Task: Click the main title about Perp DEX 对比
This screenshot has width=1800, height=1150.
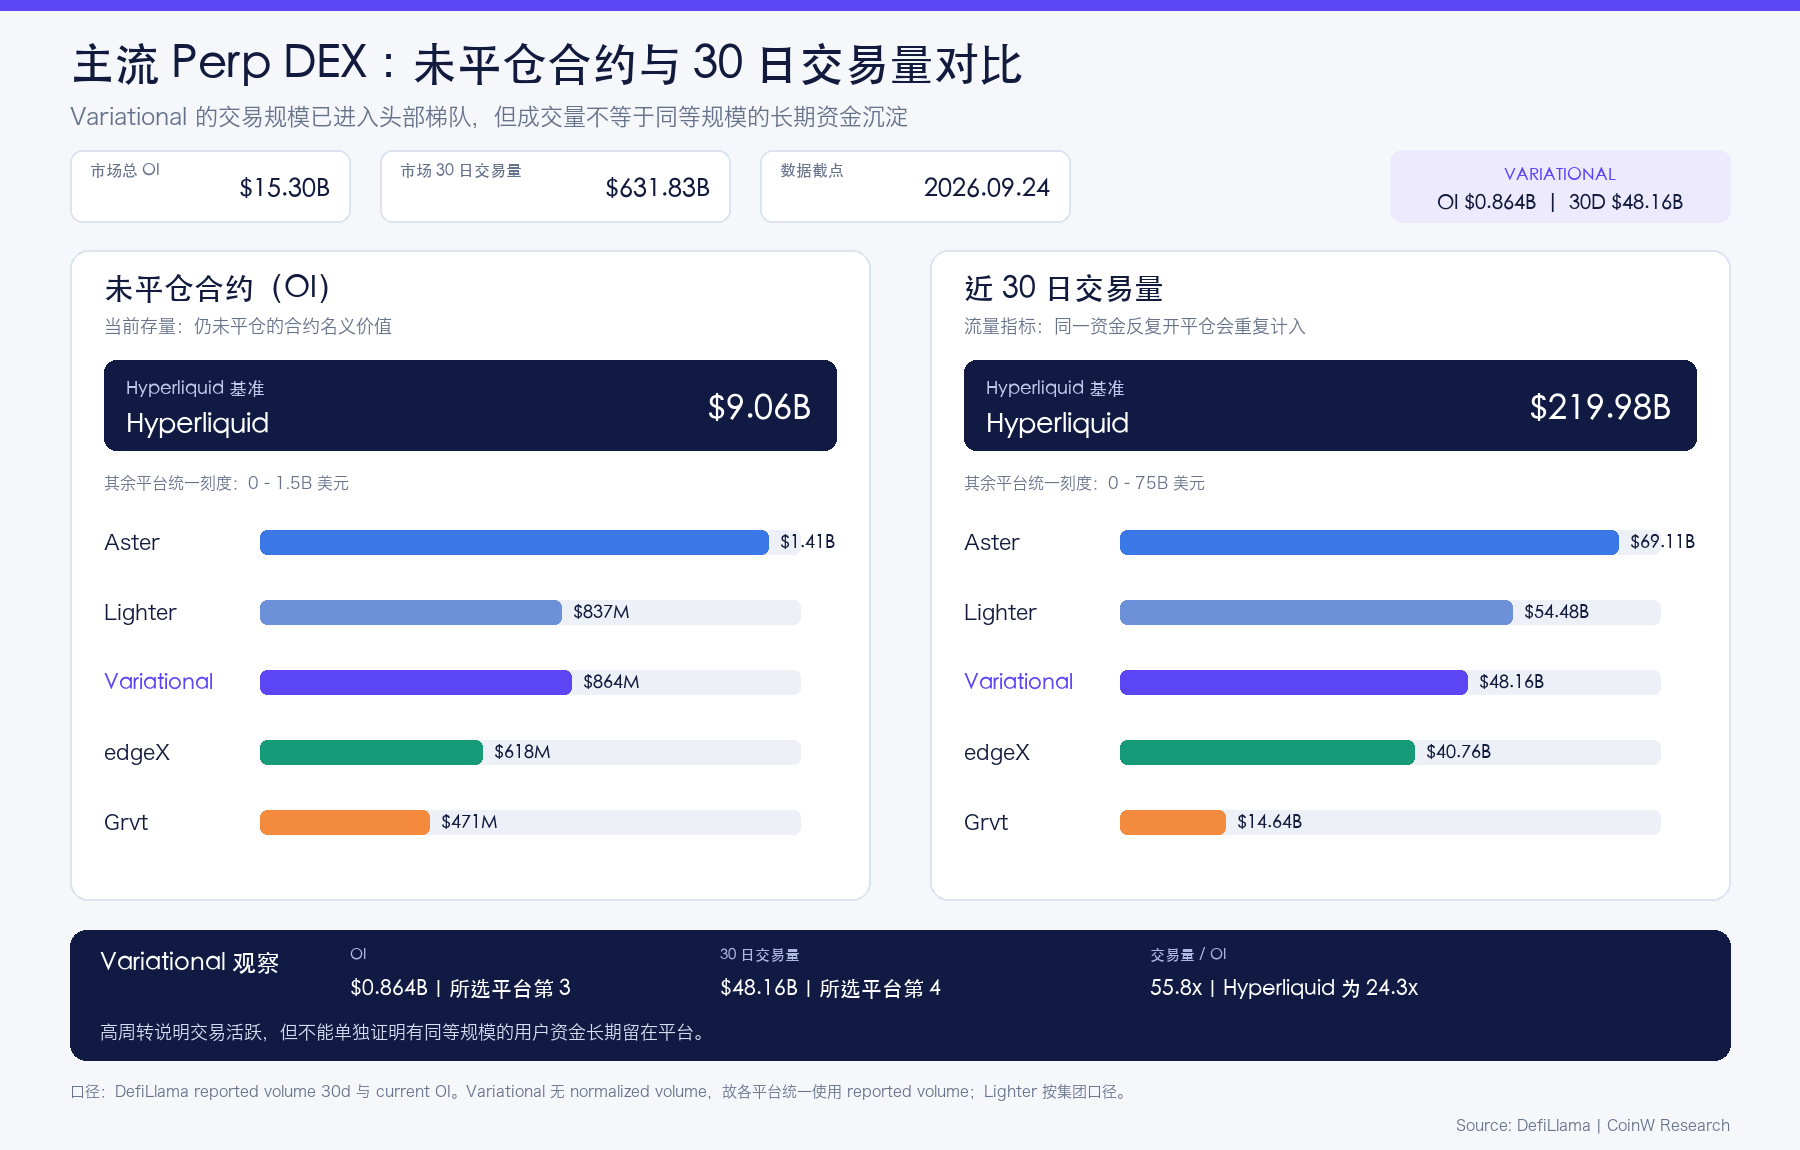Action: click(x=547, y=64)
